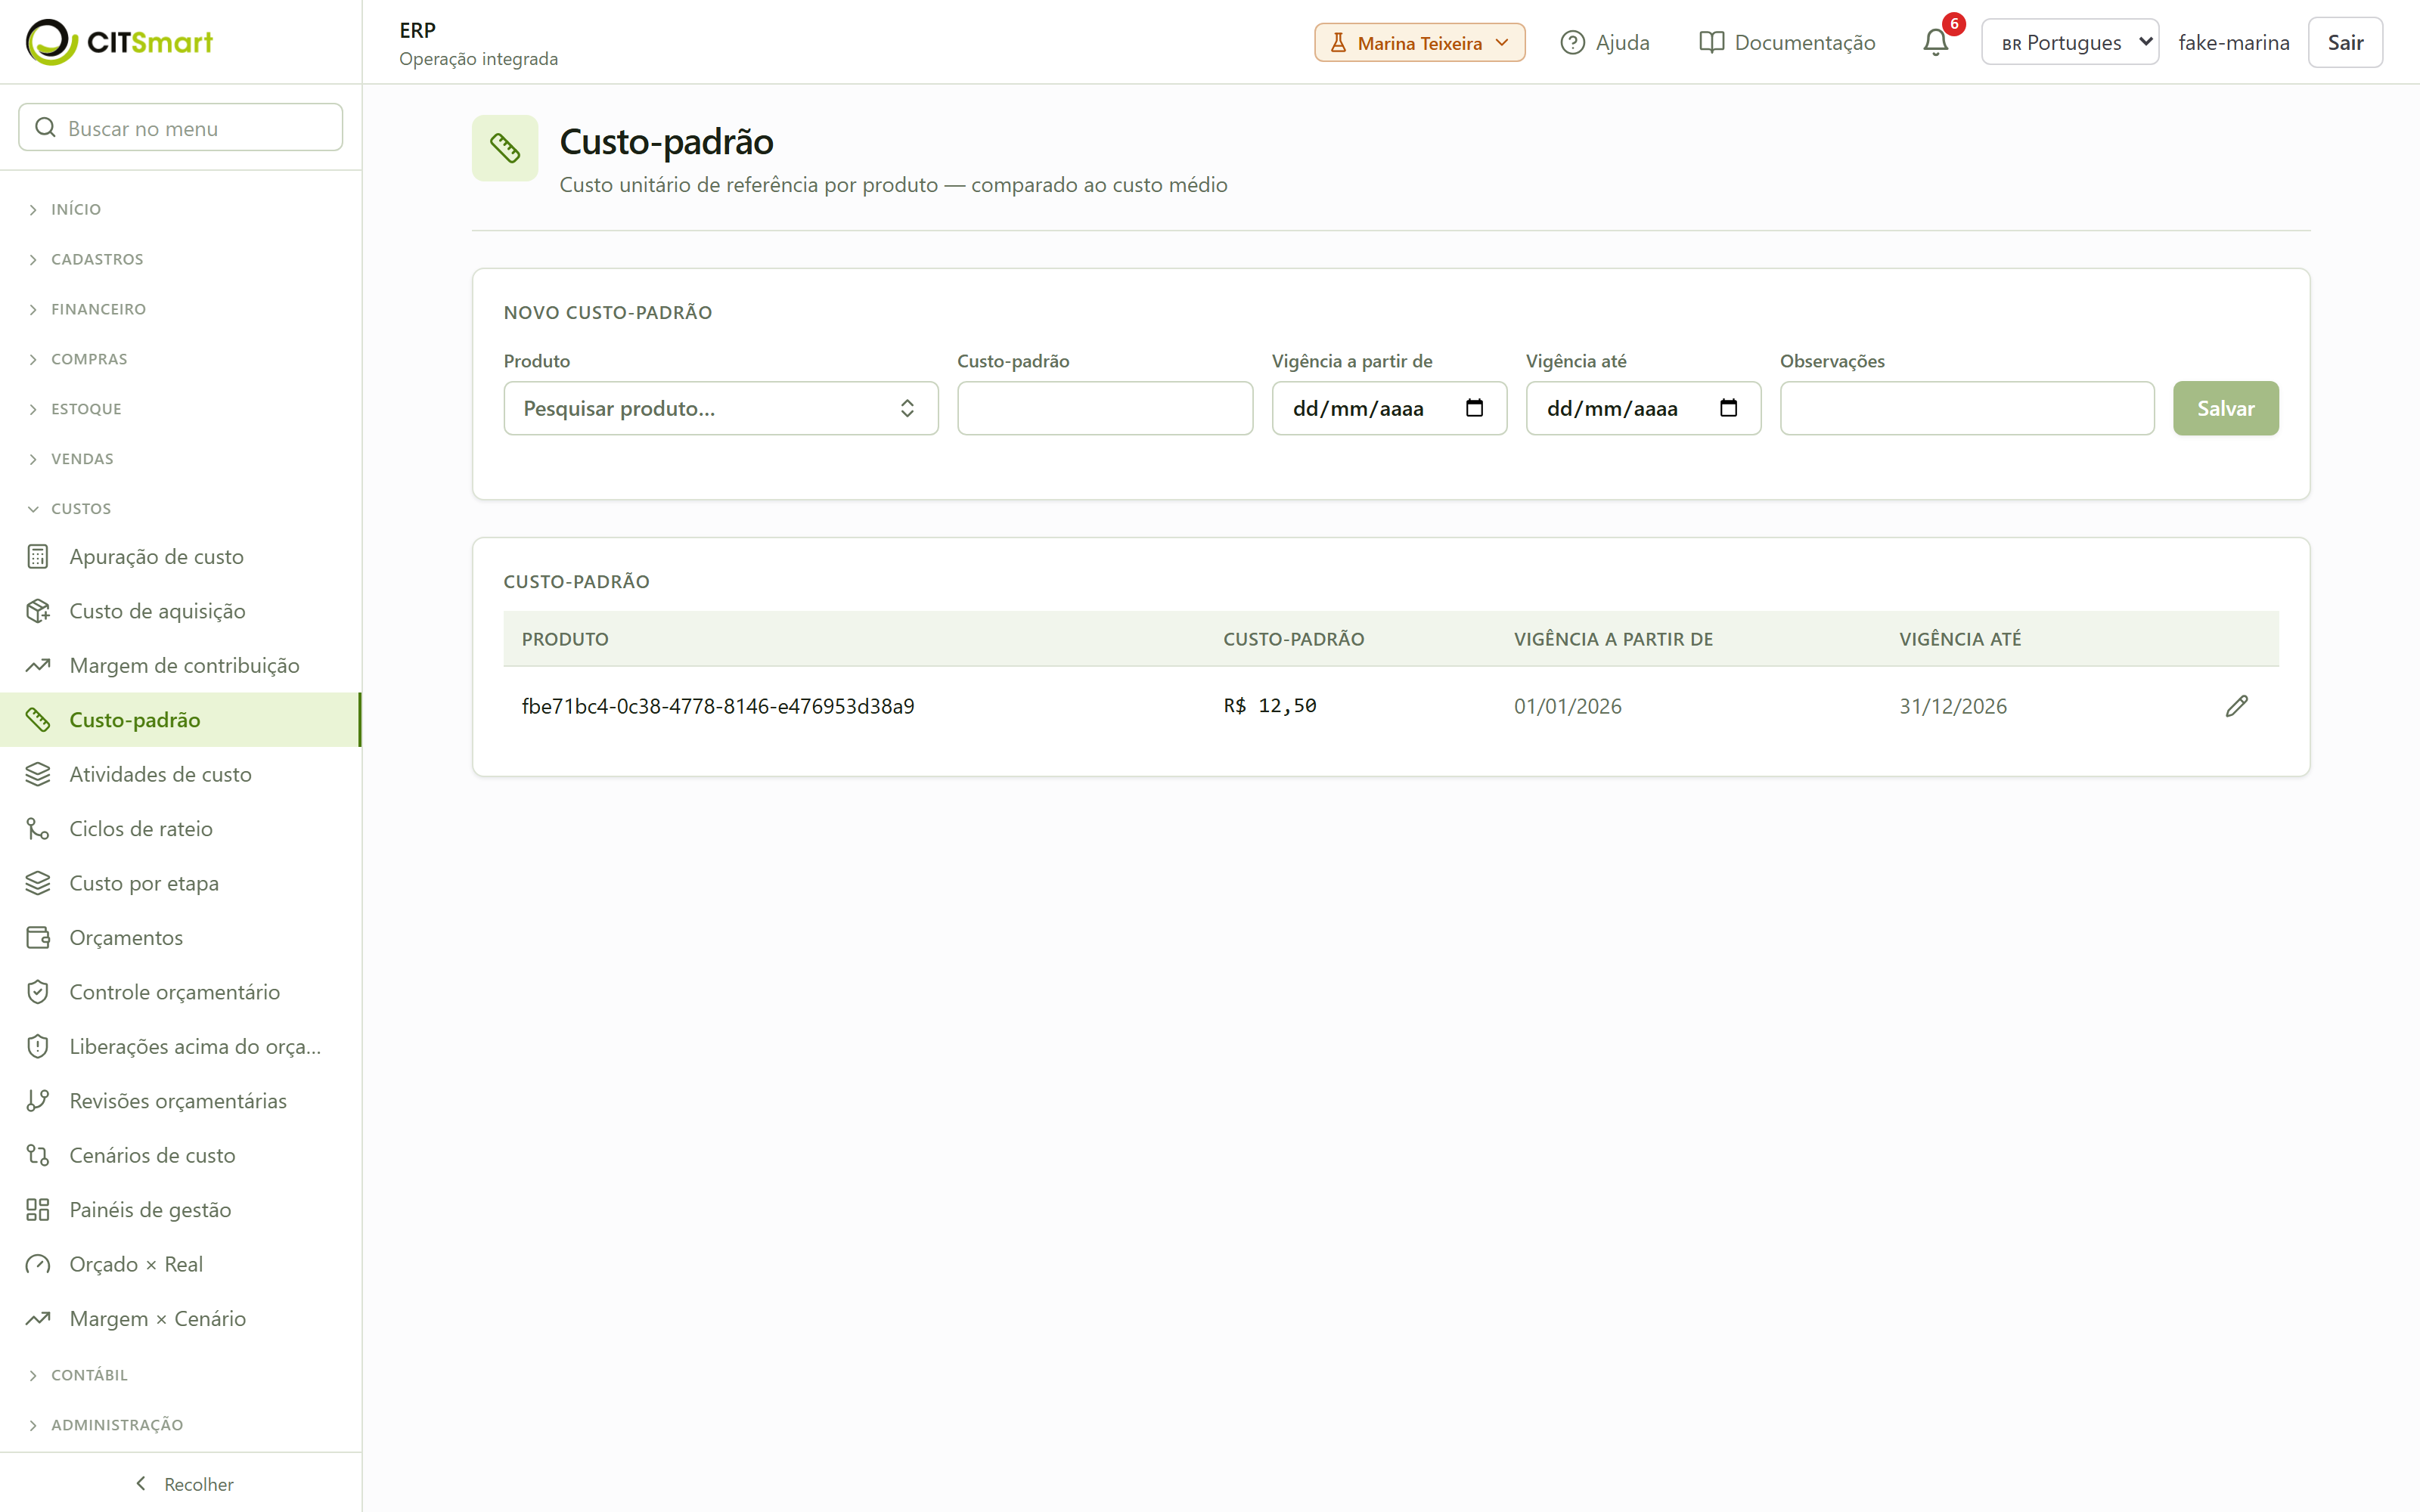Focus the Buscar no menu search field
Image resolution: width=2420 pixels, height=1512 pixels.
coord(181,127)
